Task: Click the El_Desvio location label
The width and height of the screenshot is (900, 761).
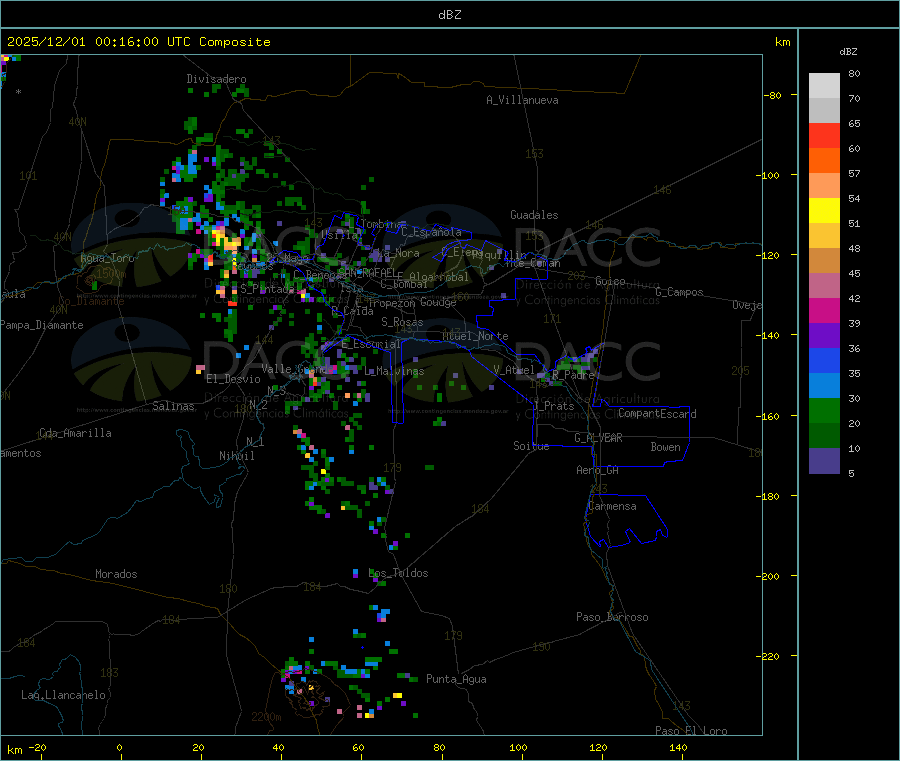Action: (233, 379)
